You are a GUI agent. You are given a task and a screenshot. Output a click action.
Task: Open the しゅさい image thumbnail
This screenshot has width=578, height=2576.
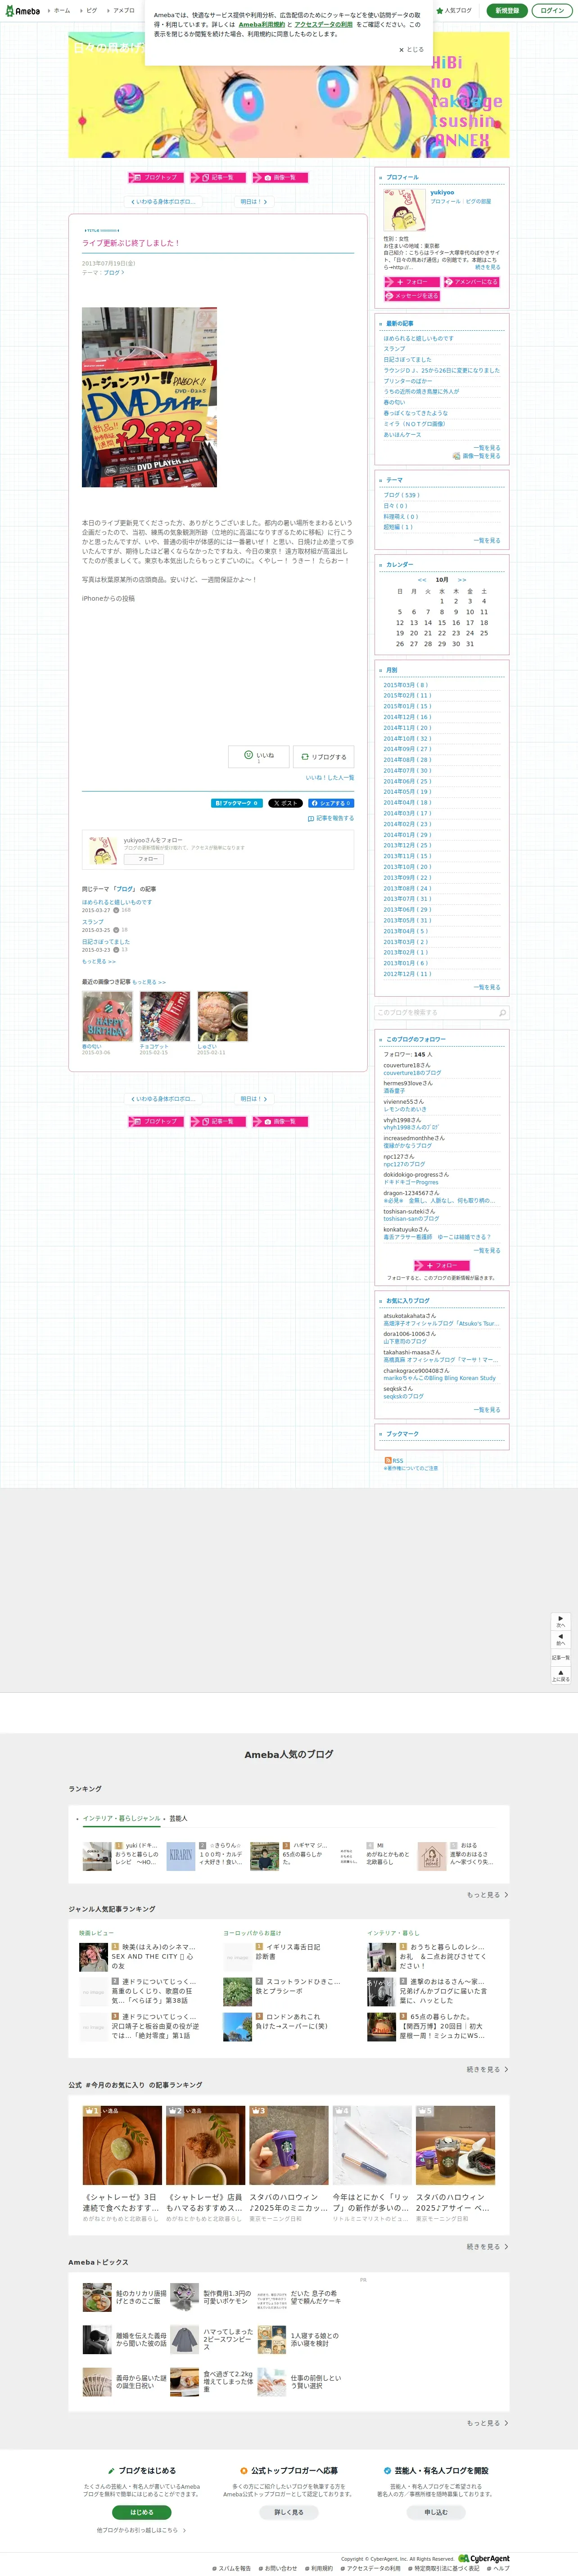click(222, 1016)
